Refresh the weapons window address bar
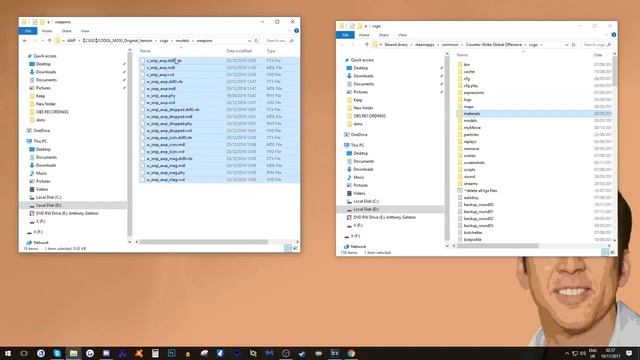Image resolution: width=640 pixels, height=360 pixels. 256,41
